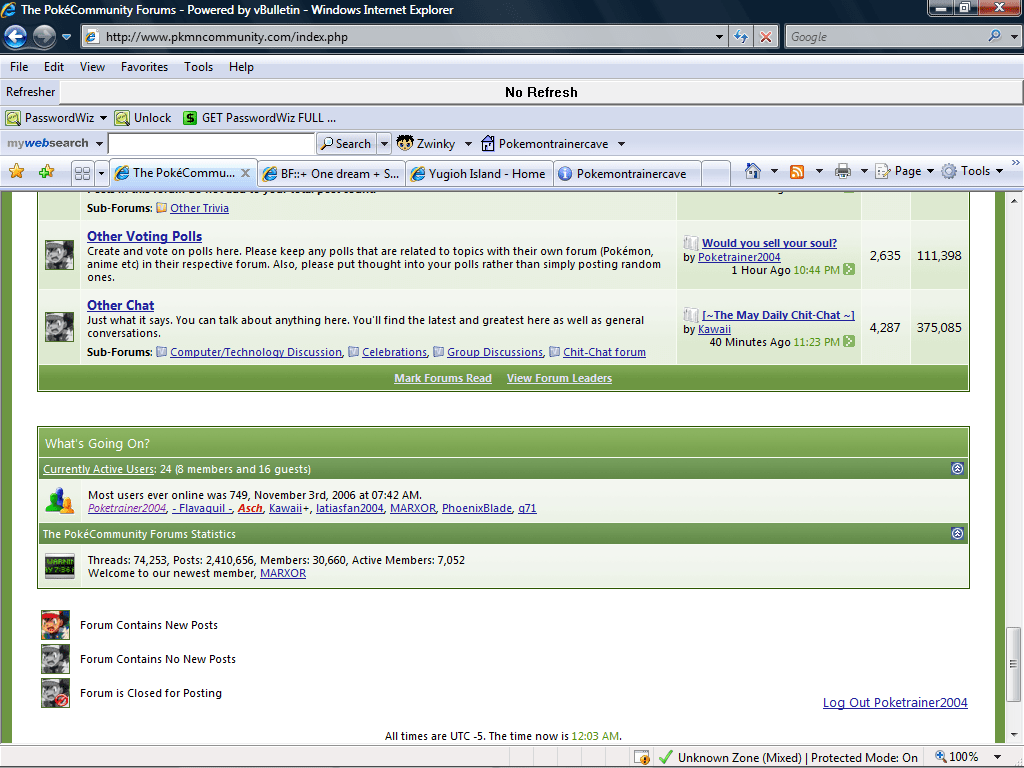This screenshot has width=1024, height=768.
Task: Open Favorites Center star icon
Action: click(16, 172)
